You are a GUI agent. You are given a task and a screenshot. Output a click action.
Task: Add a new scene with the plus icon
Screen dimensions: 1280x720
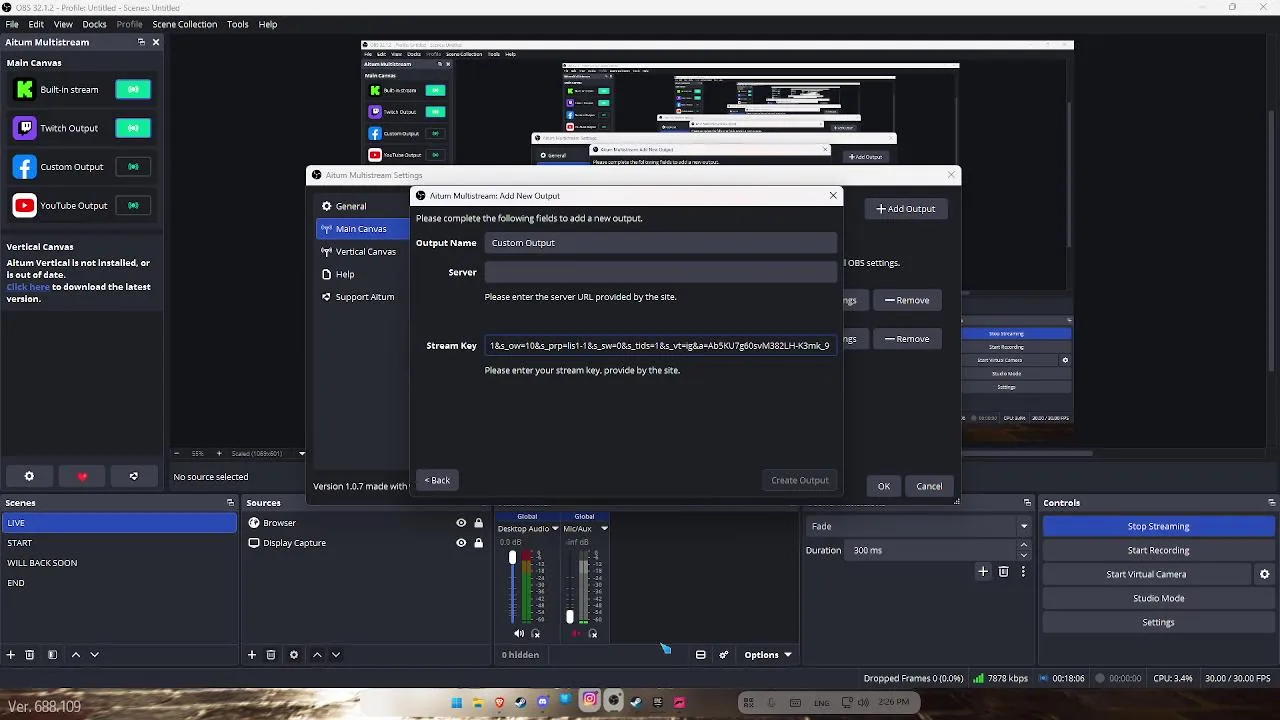pos(10,655)
